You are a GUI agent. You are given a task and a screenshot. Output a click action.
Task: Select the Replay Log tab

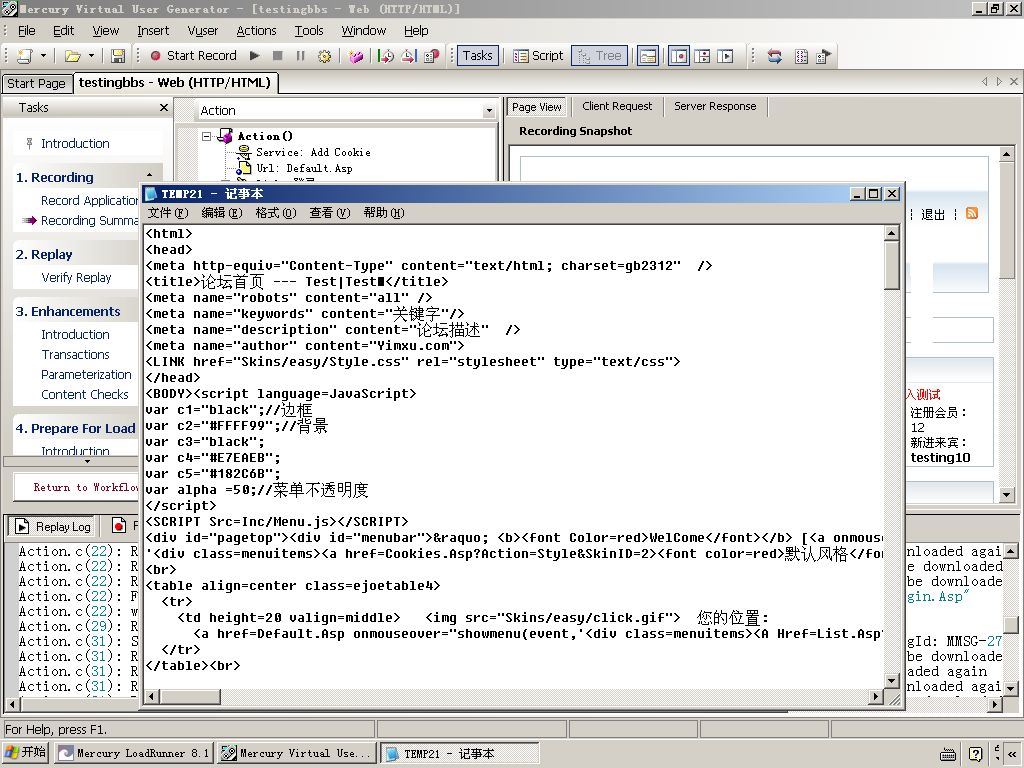(53, 526)
